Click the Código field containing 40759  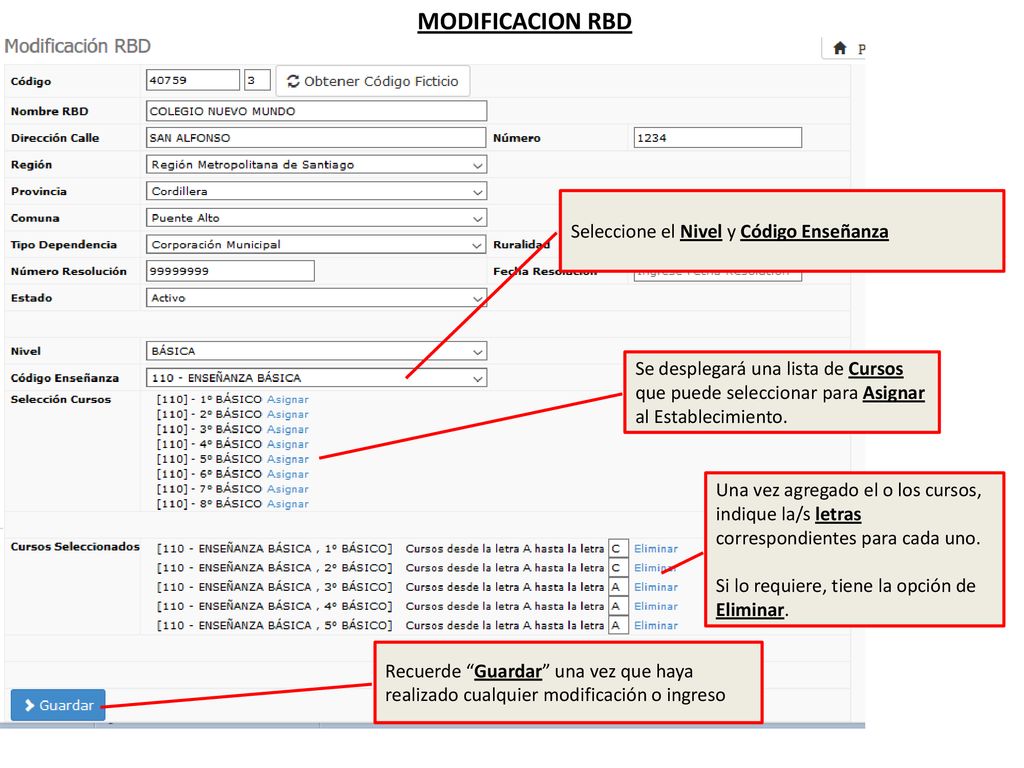[193, 80]
